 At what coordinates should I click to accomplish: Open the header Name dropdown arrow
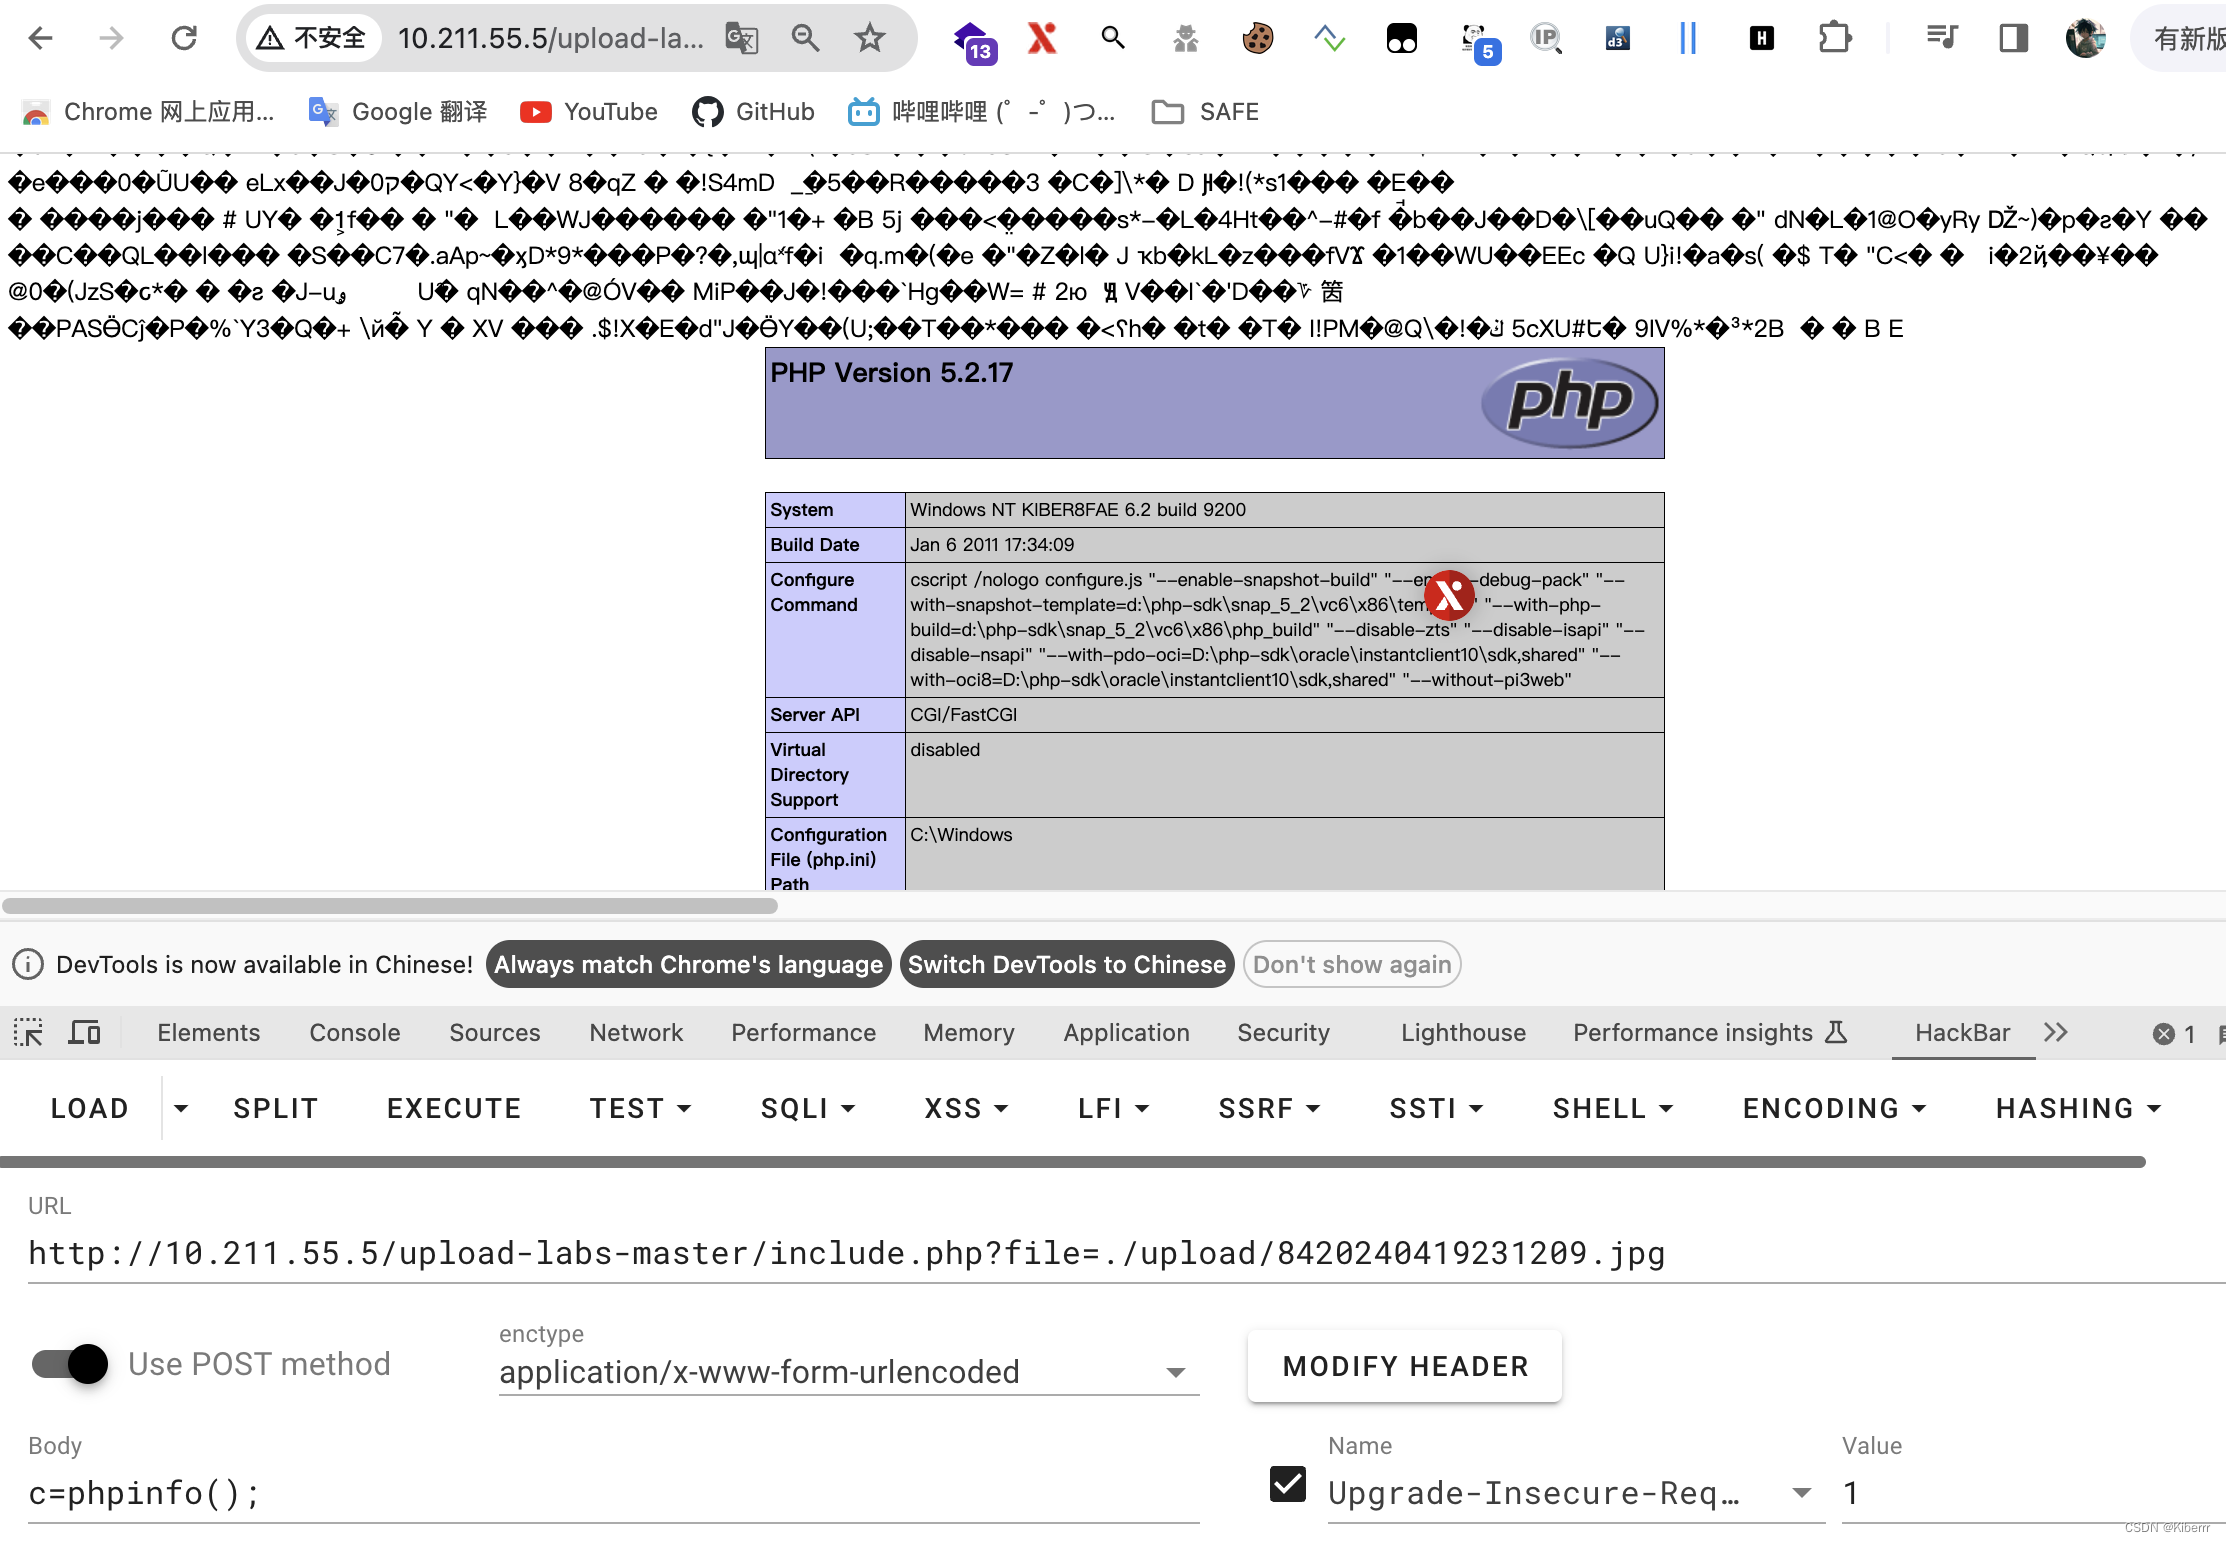coord(1802,1493)
